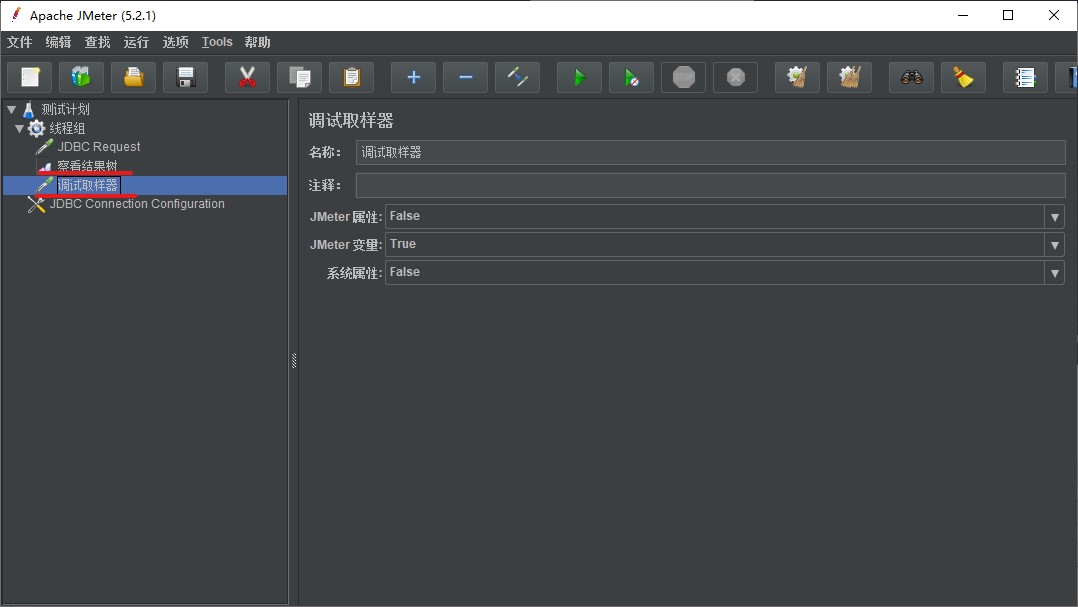
Task: Open the 帮助 menu
Action: coord(257,42)
